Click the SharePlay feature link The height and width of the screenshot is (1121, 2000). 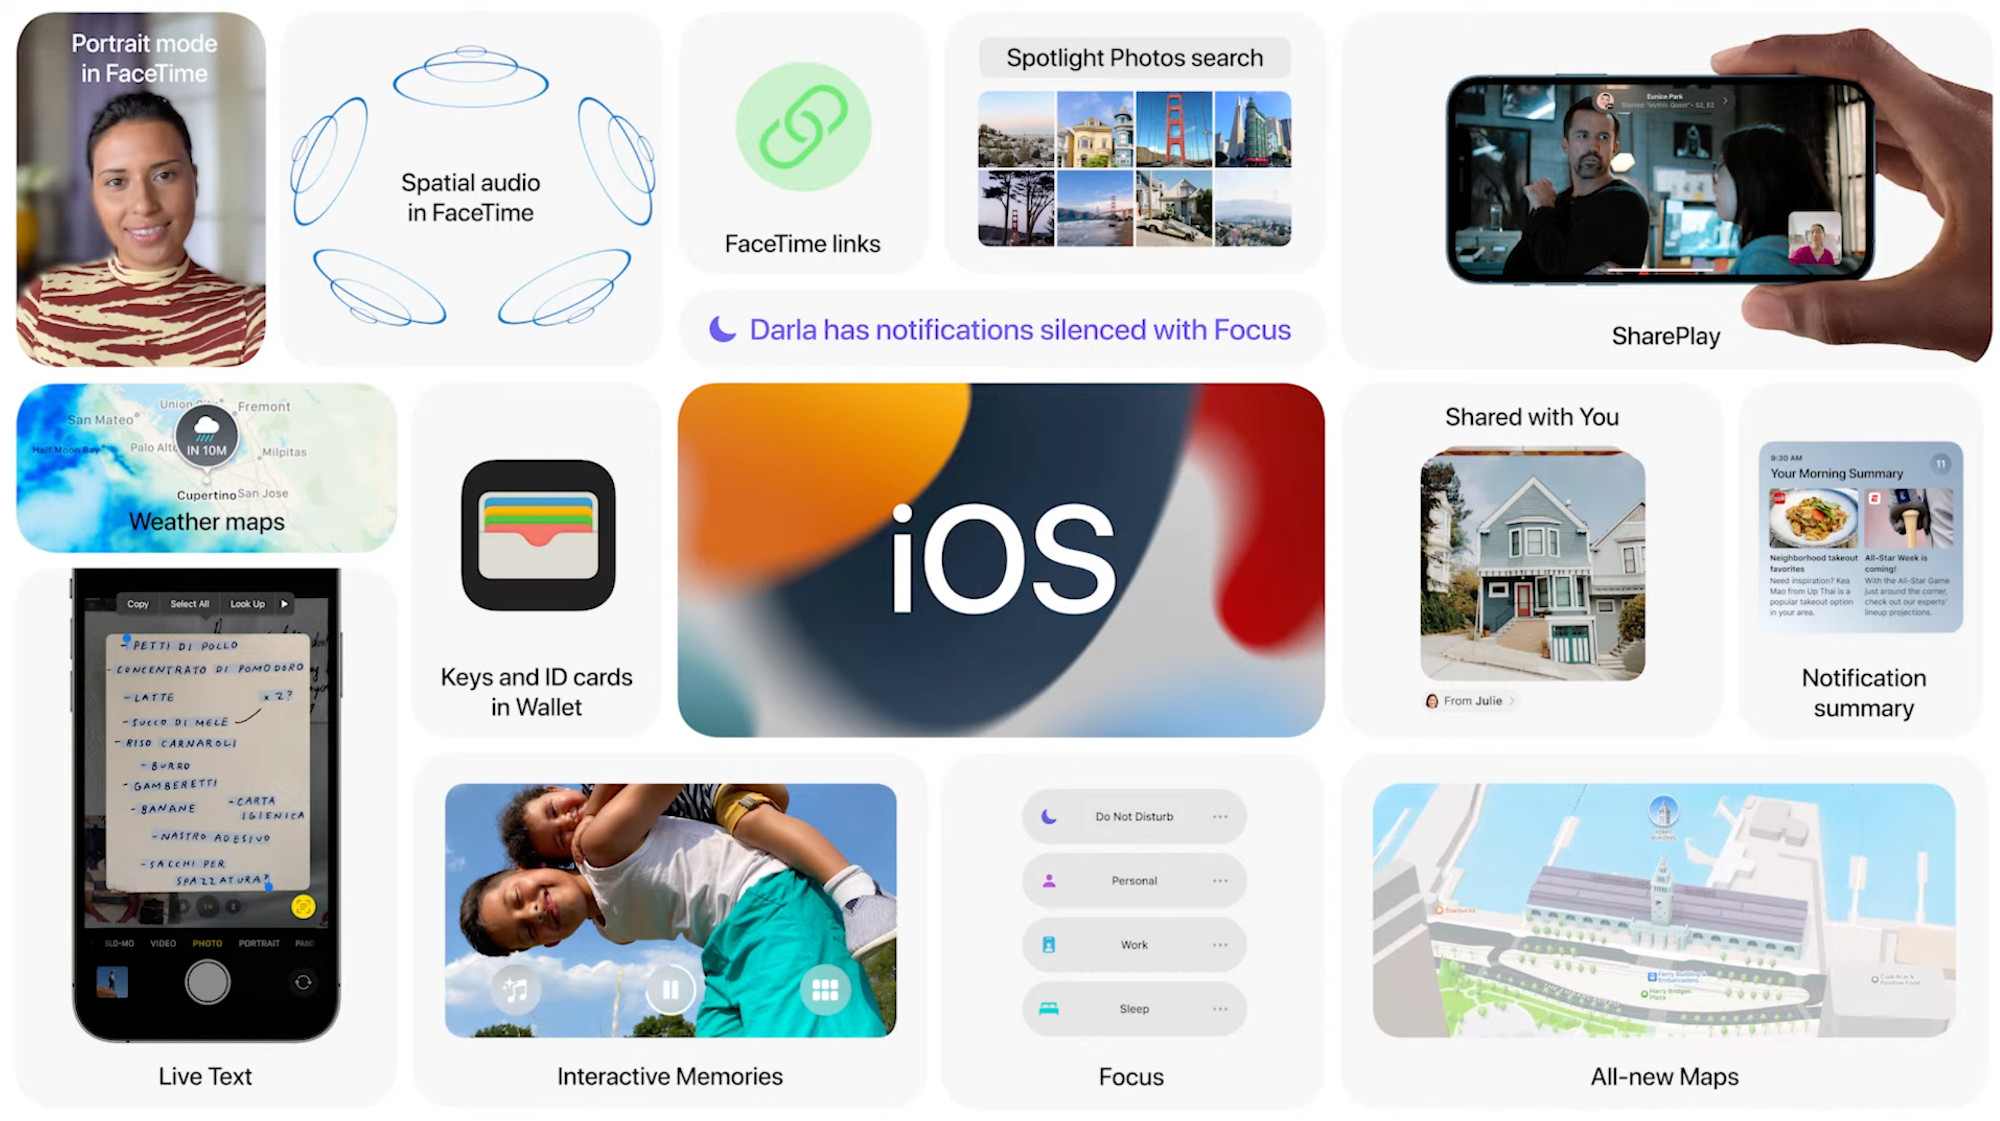[x=1666, y=335]
